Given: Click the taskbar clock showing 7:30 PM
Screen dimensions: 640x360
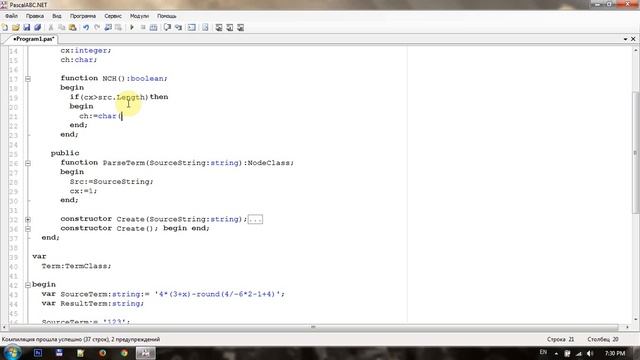Looking at the screenshot, I should [x=615, y=353].
